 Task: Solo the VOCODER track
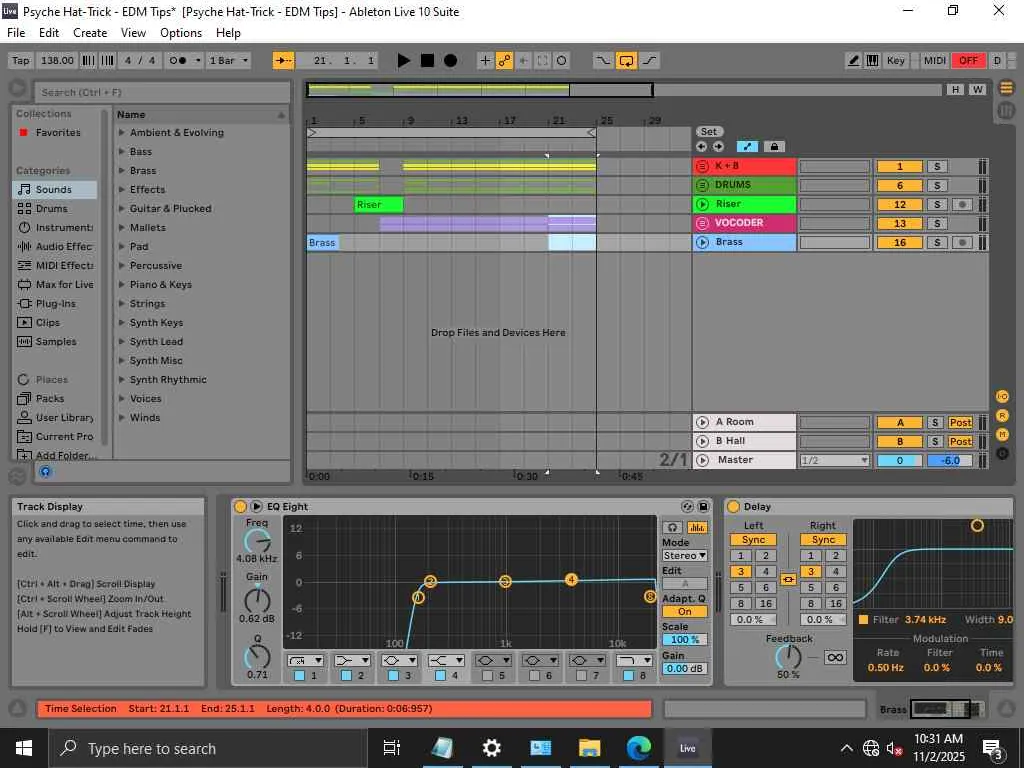tap(937, 223)
